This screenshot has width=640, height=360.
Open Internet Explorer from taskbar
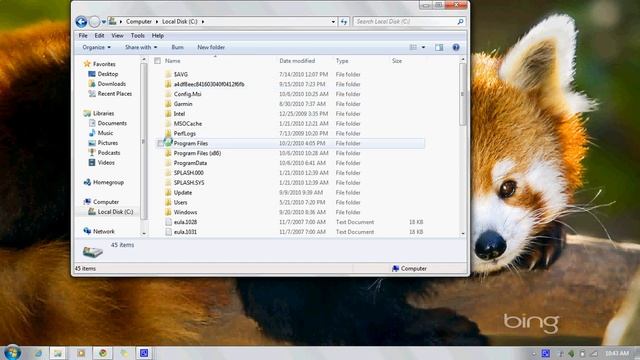(38, 353)
